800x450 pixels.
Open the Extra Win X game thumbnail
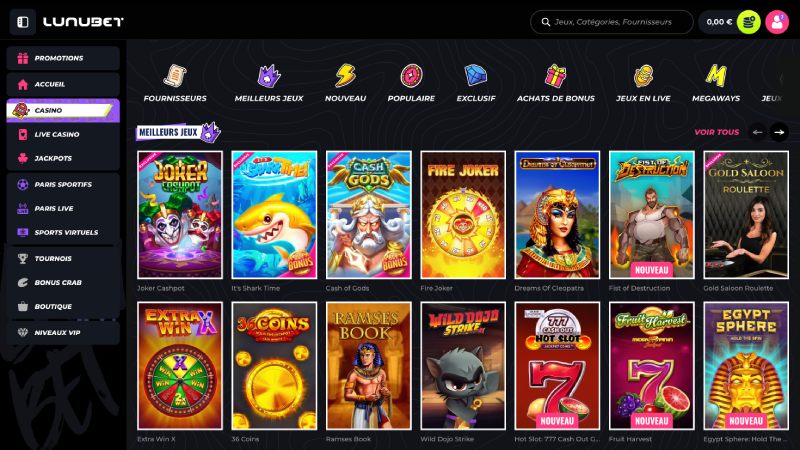tap(180, 365)
